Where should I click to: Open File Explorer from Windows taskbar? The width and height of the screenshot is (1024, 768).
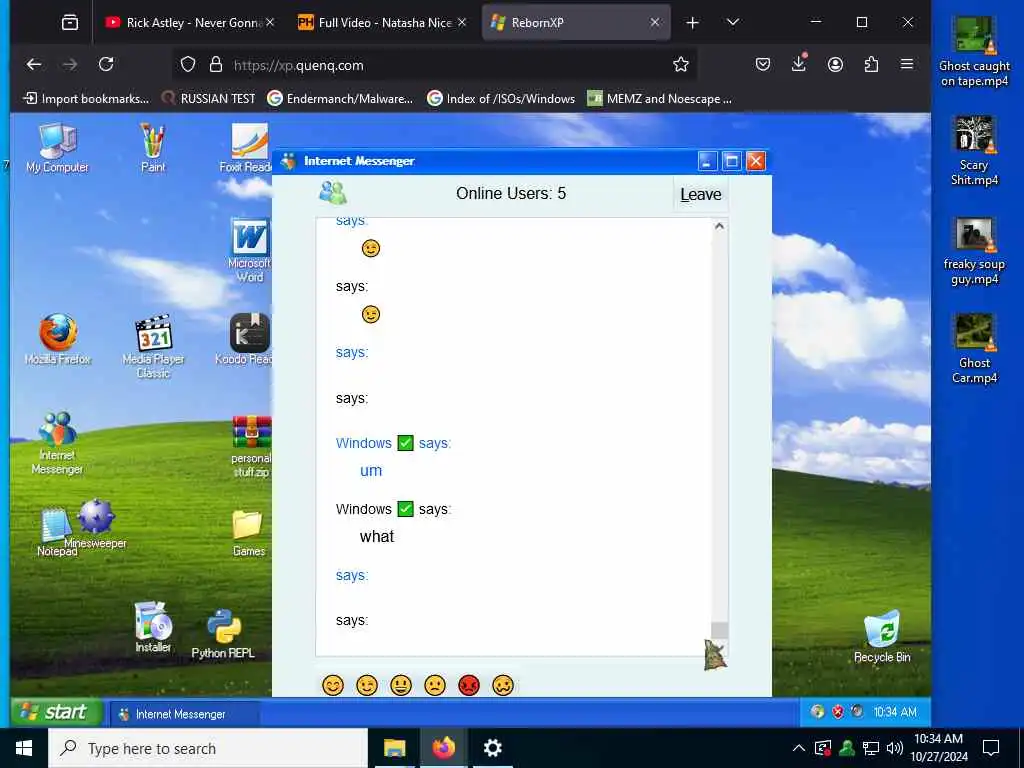(394, 747)
